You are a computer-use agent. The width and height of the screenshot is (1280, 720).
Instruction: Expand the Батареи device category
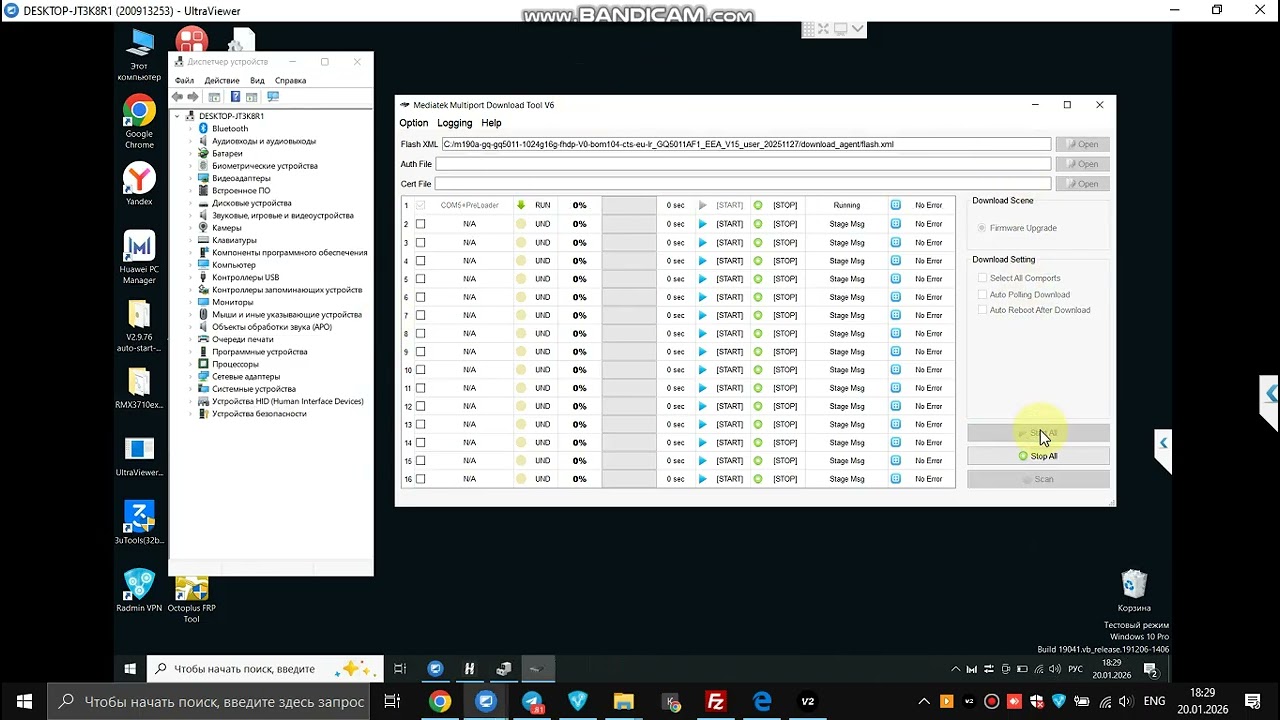pyautogui.click(x=190, y=154)
